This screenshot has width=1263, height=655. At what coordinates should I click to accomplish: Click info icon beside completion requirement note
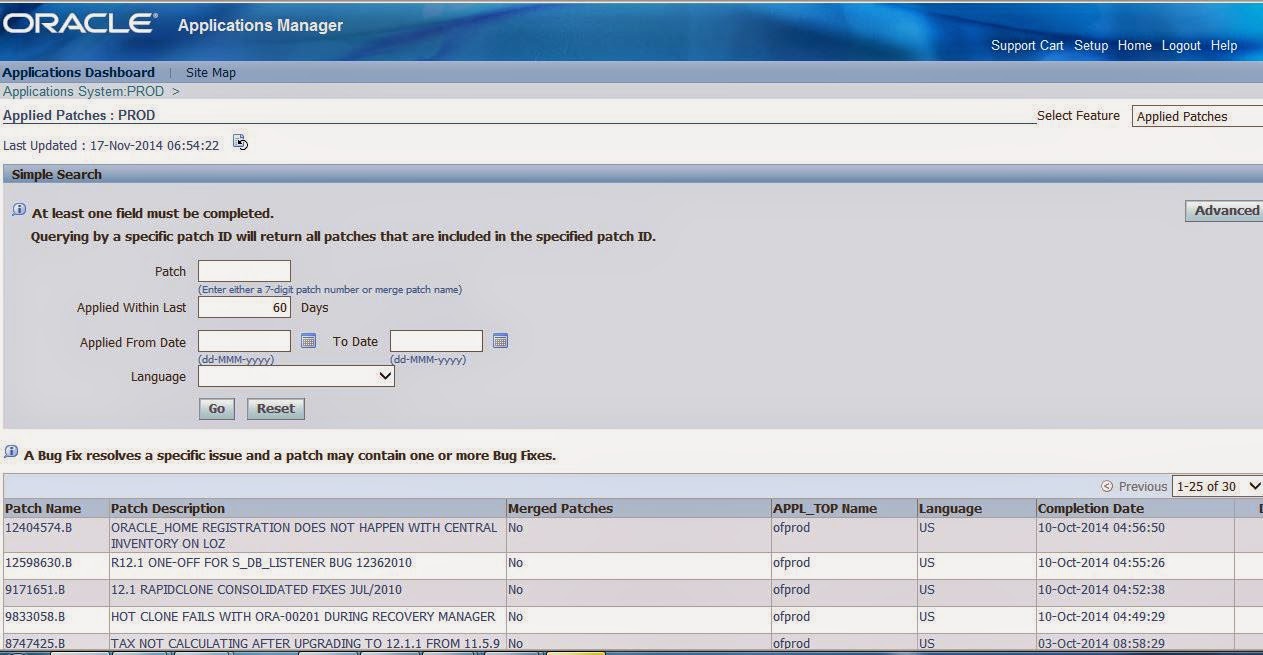[17, 208]
